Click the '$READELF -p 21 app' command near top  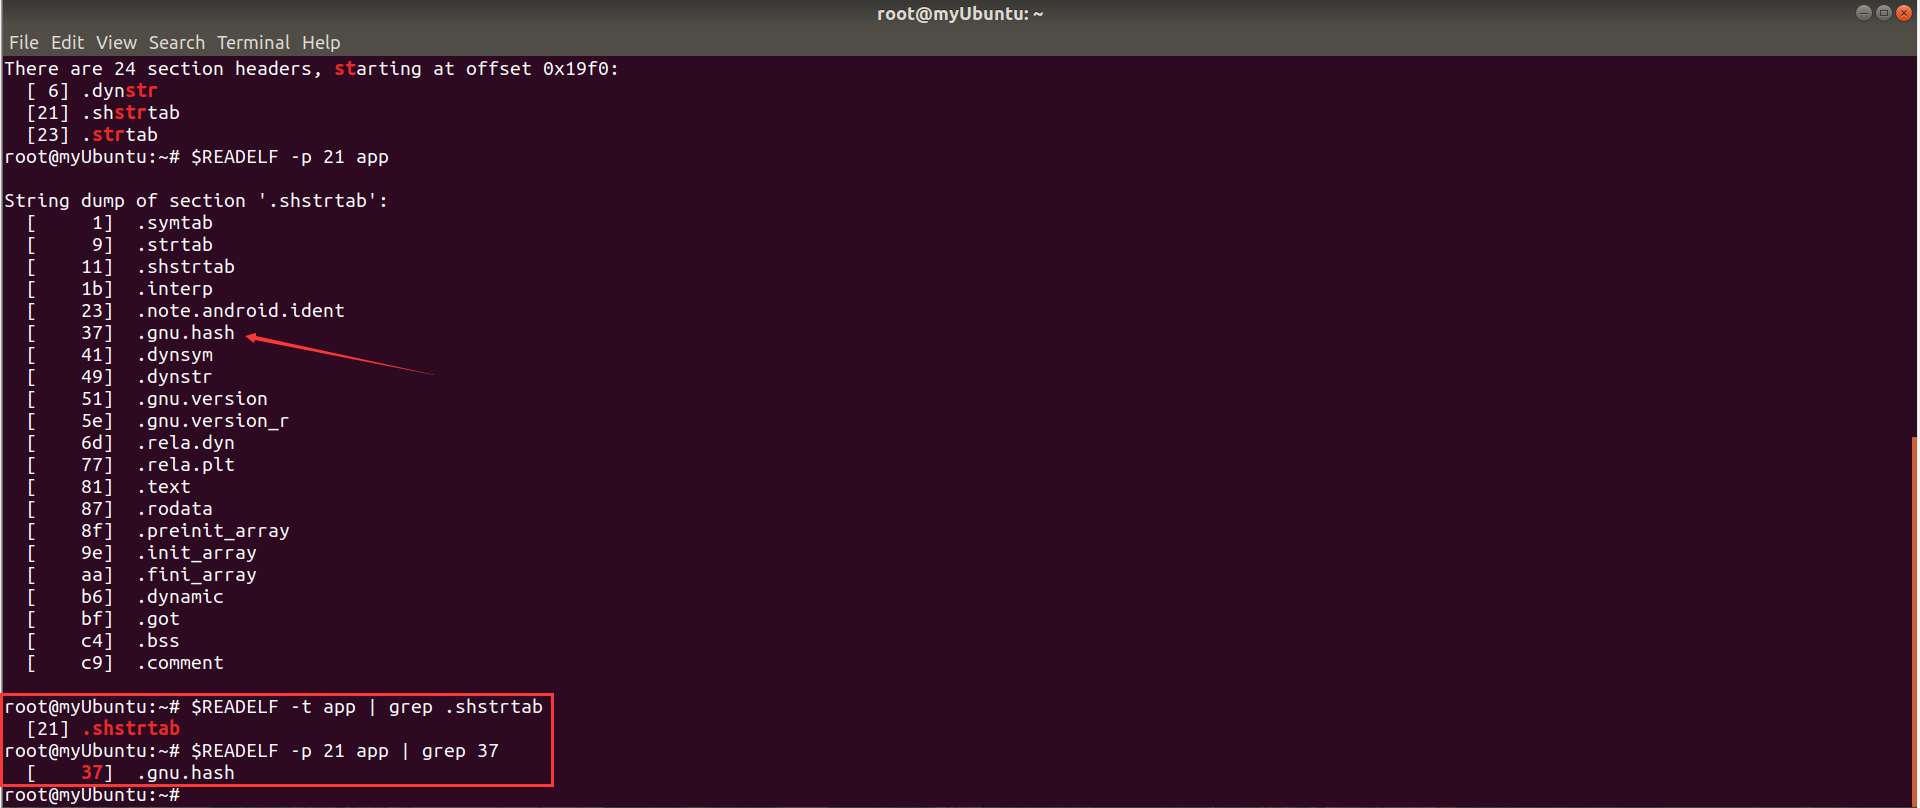click(290, 157)
